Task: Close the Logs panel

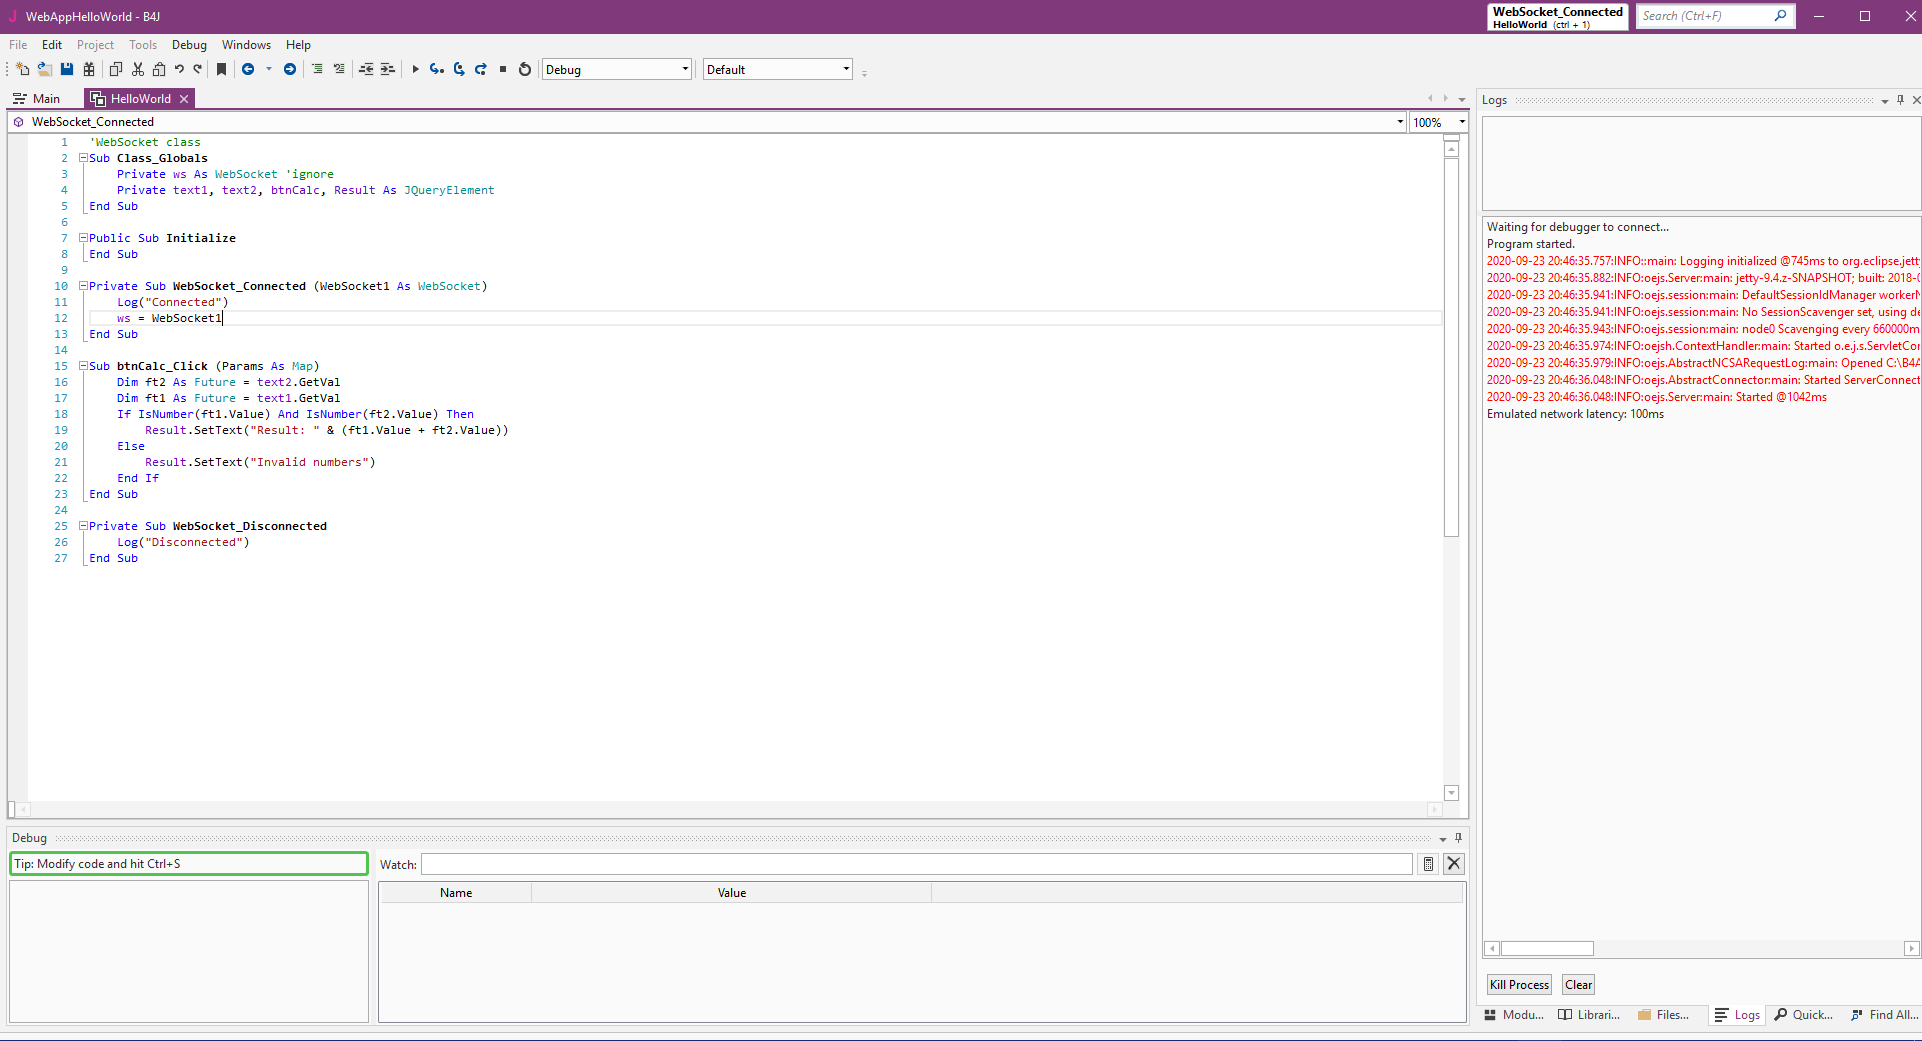Action: pyautogui.click(x=1916, y=100)
